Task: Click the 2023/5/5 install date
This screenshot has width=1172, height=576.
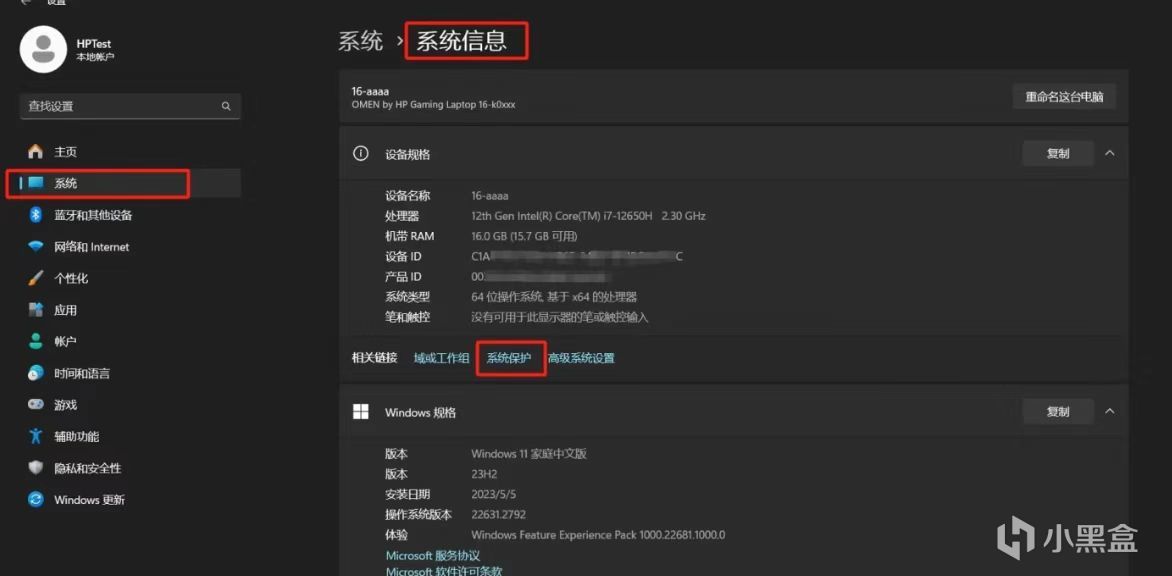Action: click(493, 494)
